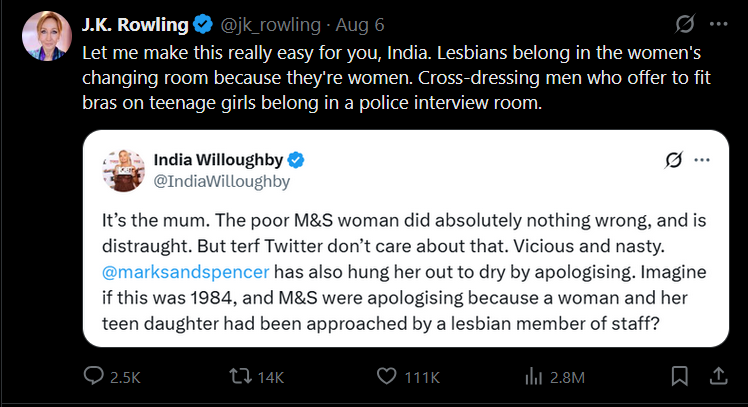Open J.K. Rowling's profile picture
Viewport: 748px width, 407px height.
(x=47, y=36)
